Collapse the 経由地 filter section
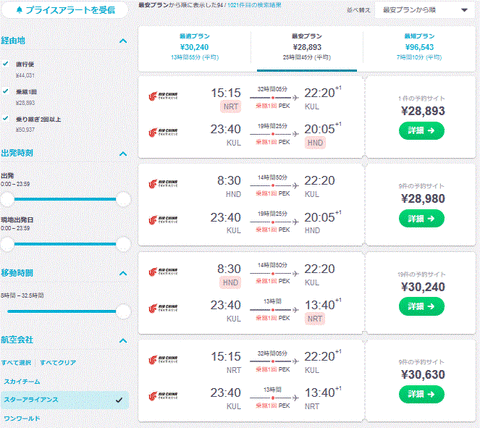480x428 pixels. (123, 41)
